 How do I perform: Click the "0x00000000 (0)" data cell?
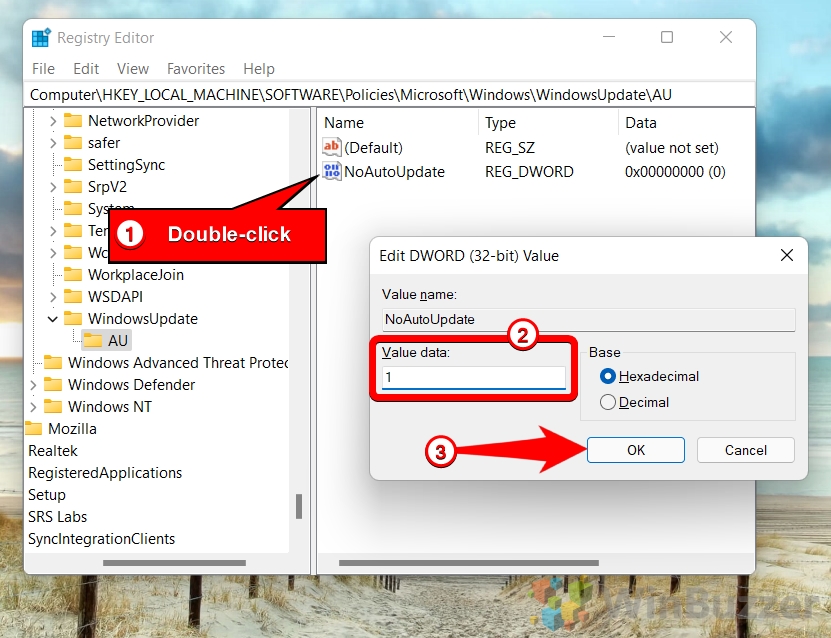[x=675, y=172]
